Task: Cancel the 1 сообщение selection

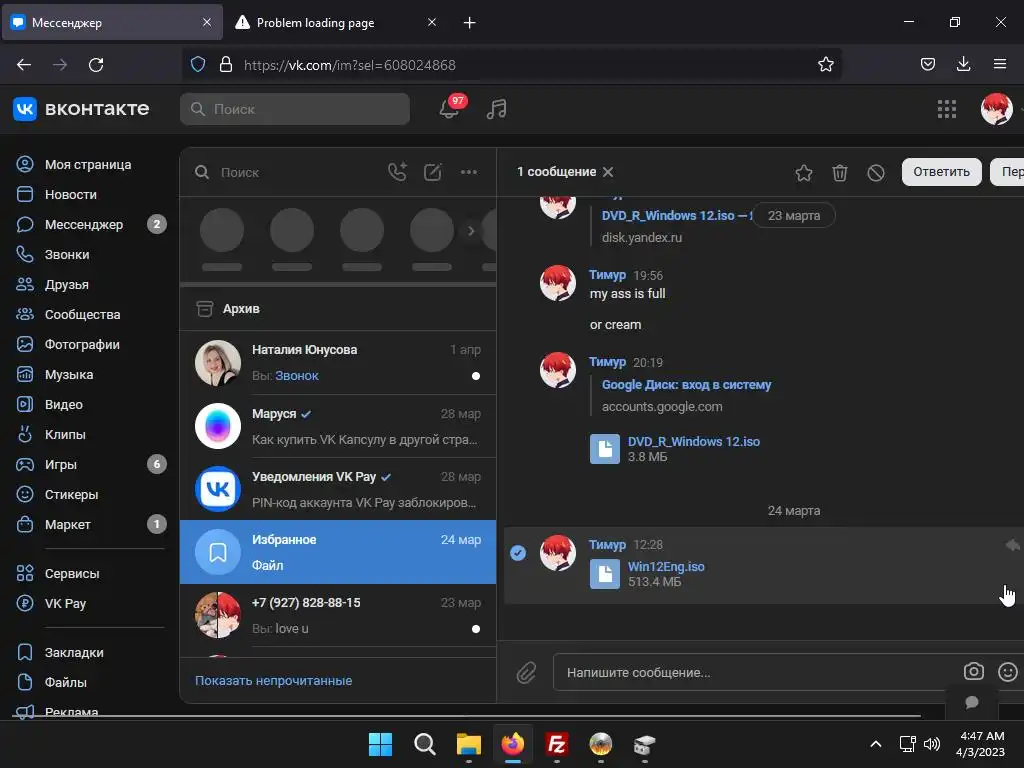Action: tap(608, 172)
